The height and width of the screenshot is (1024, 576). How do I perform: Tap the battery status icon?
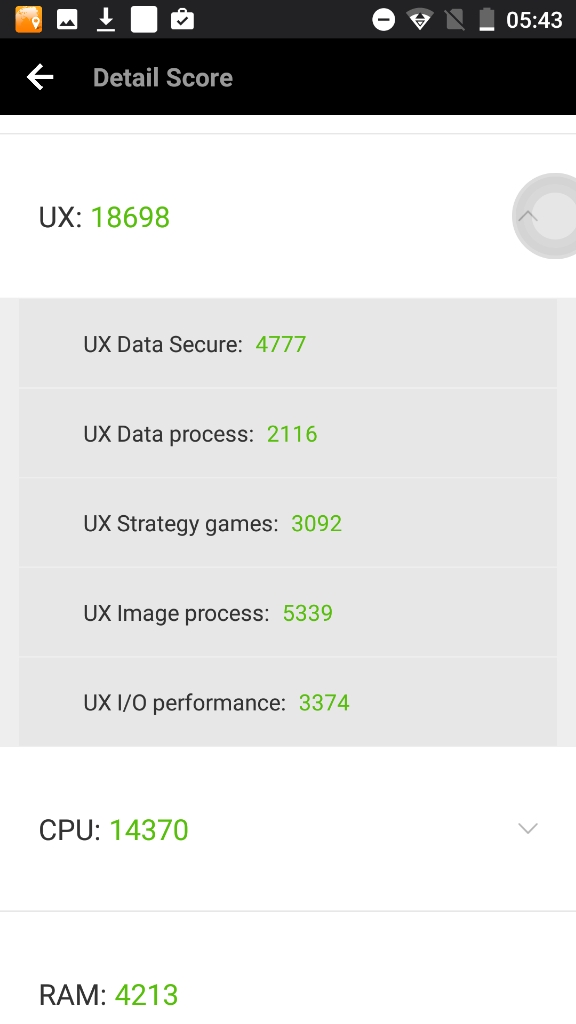point(487,20)
